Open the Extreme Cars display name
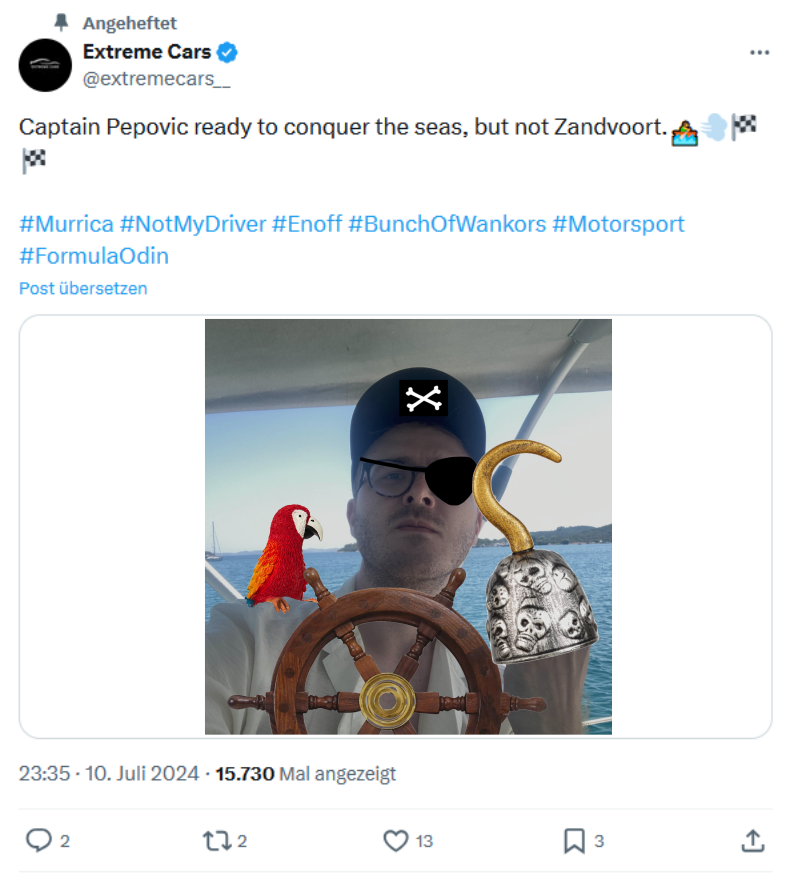The width and height of the screenshot is (794, 879). [x=146, y=52]
